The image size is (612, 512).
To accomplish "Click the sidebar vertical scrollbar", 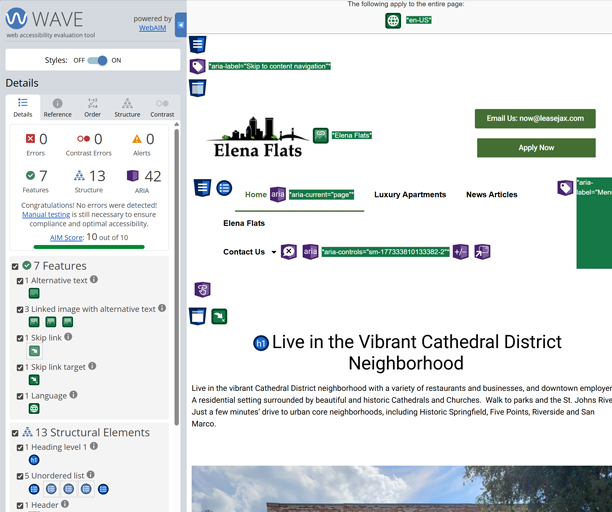I will (x=176, y=277).
